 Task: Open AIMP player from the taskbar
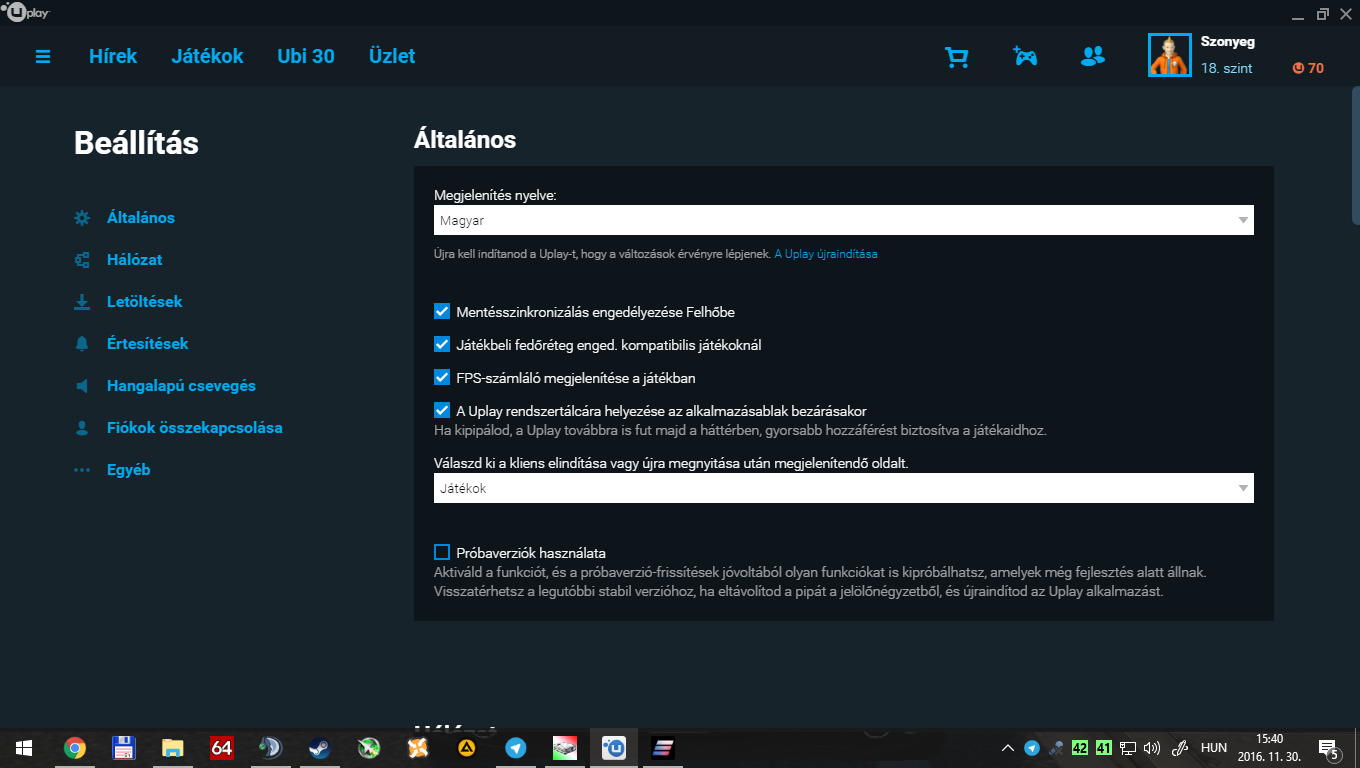[467, 747]
